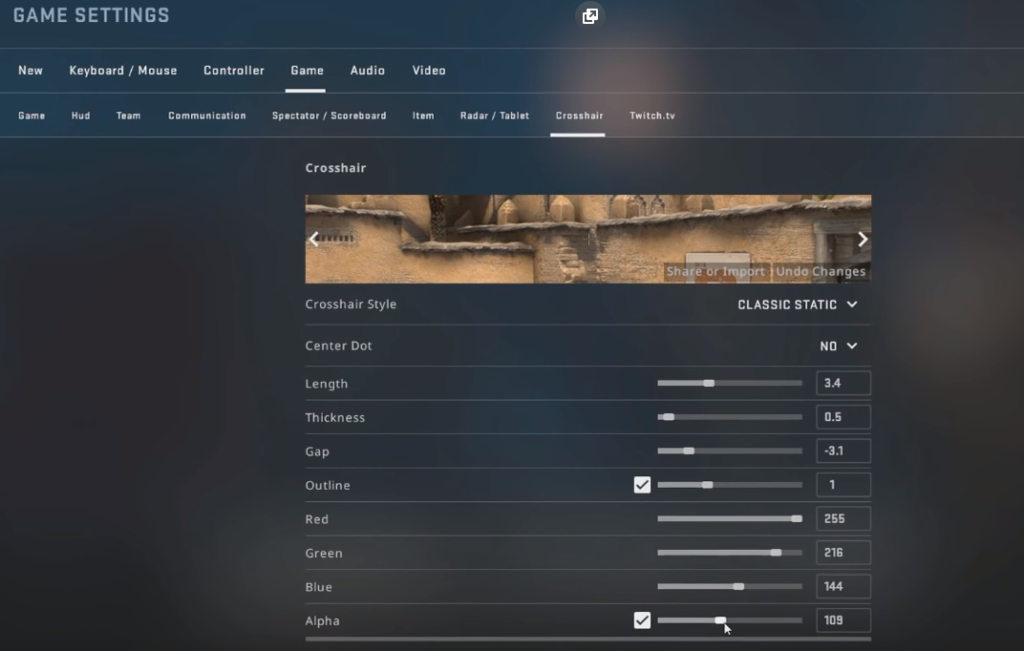Adjust the Green color slider
This screenshot has height=651, width=1024.
(729, 553)
